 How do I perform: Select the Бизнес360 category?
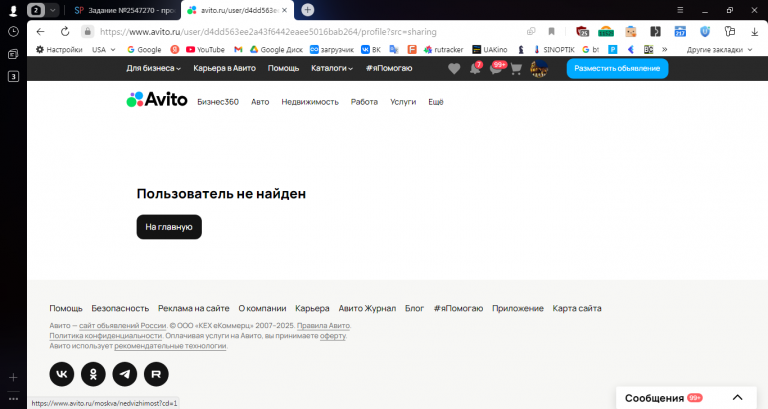point(218,102)
